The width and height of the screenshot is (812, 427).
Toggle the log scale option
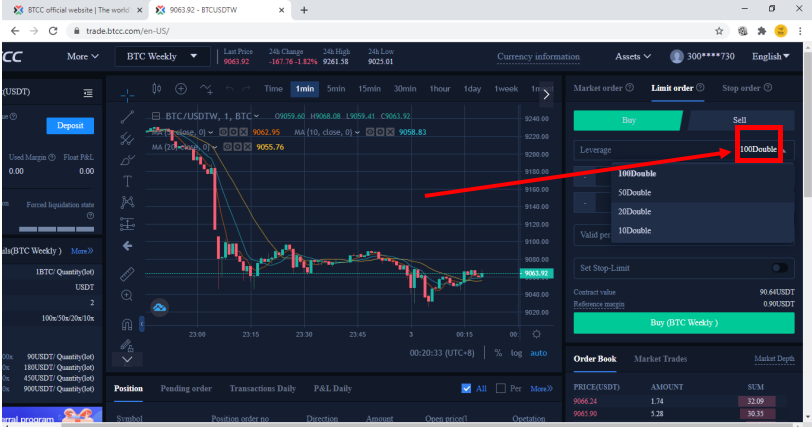[x=516, y=353]
